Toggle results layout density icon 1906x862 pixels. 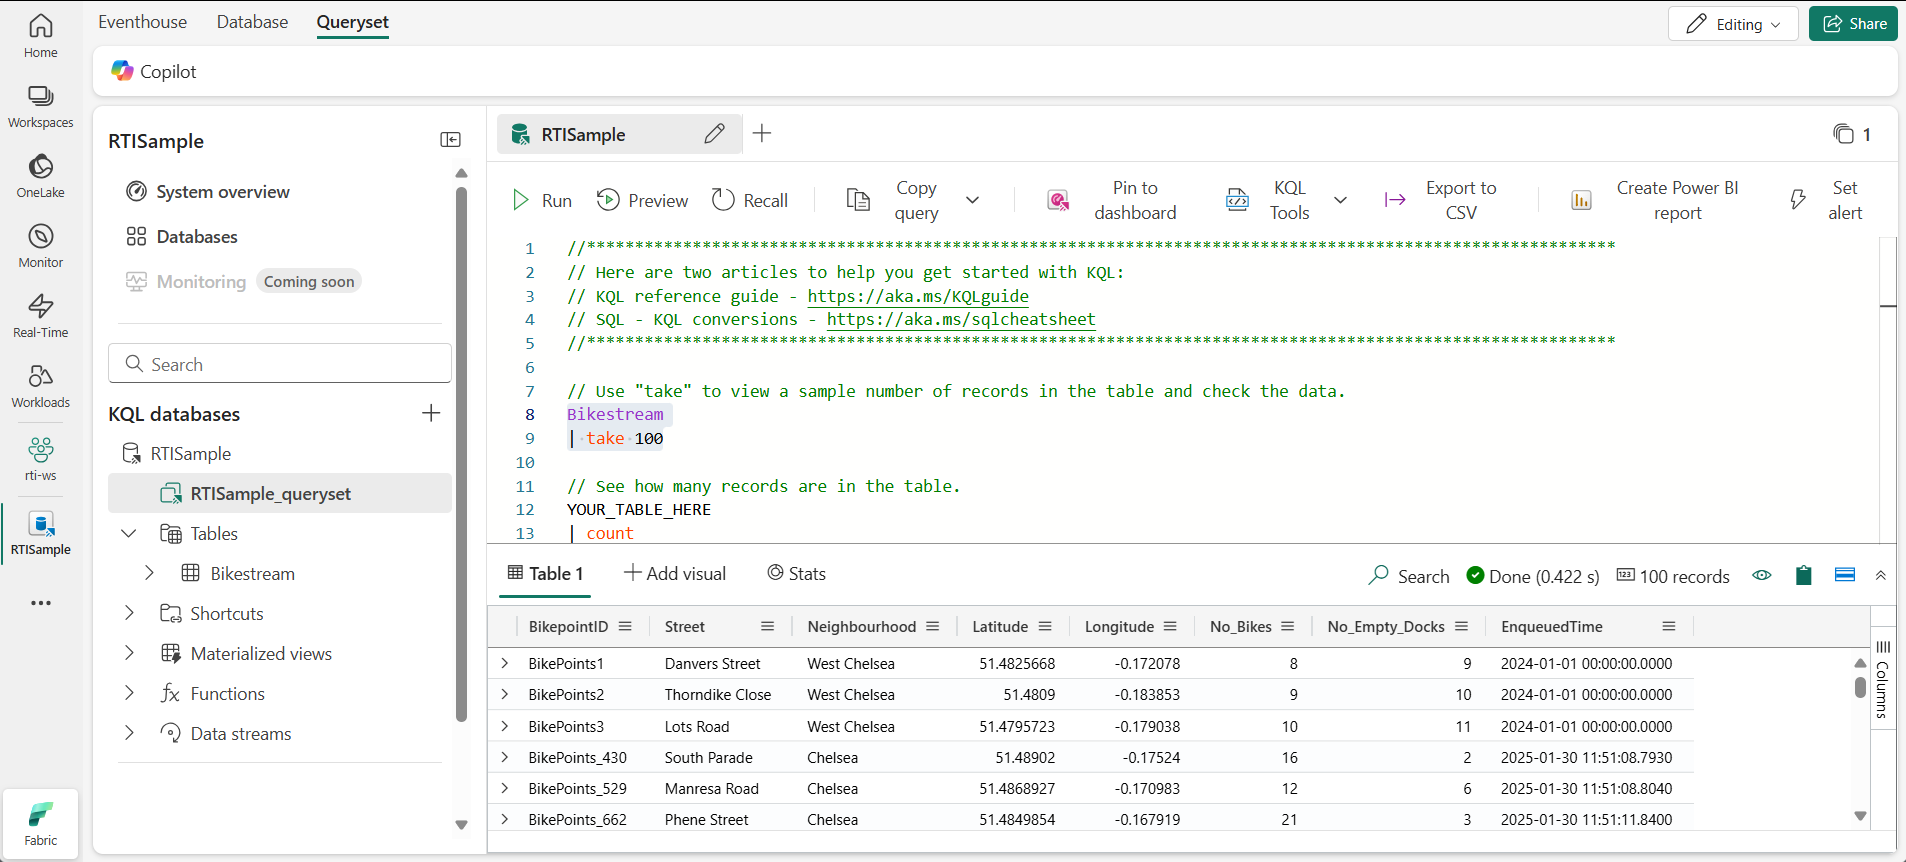click(x=1845, y=575)
